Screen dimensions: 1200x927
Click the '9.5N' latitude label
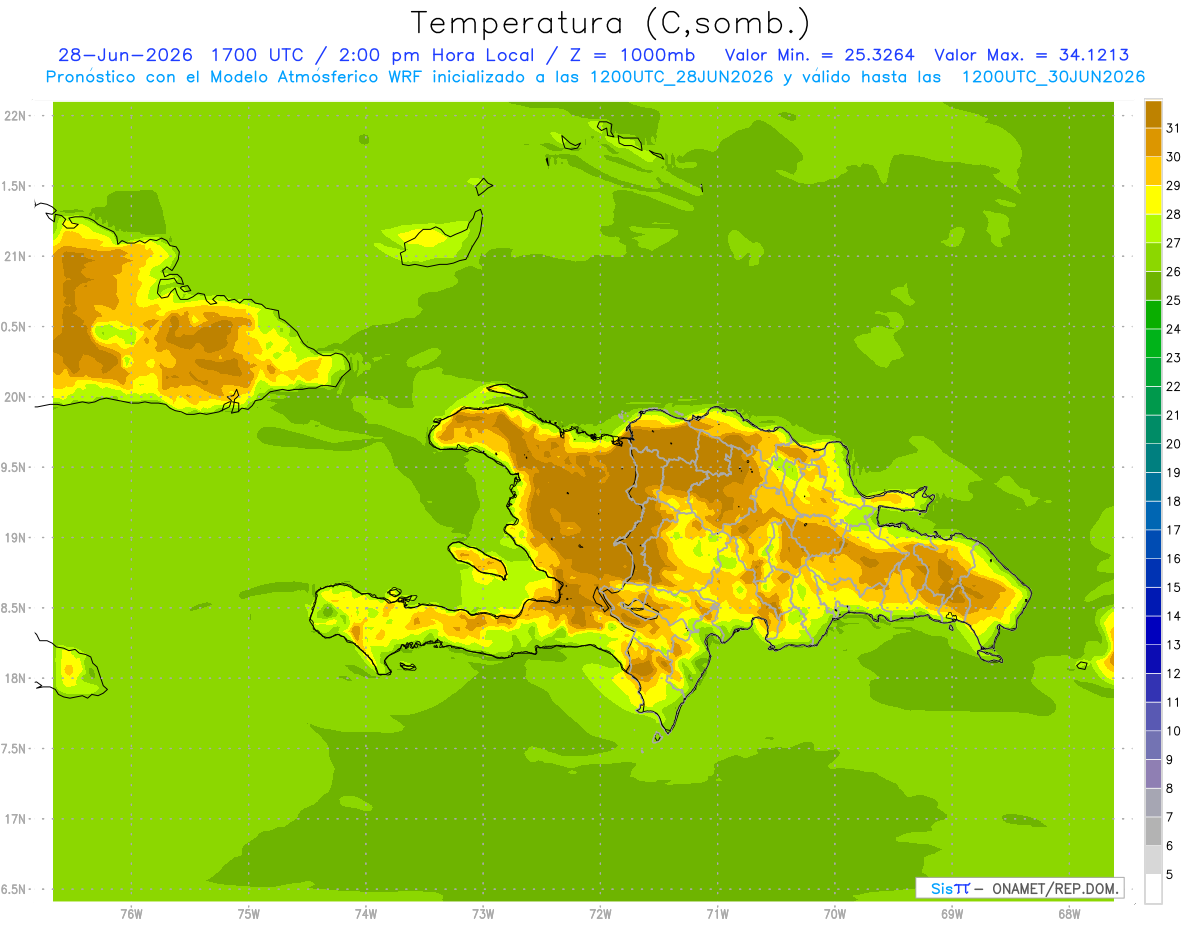(14, 467)
